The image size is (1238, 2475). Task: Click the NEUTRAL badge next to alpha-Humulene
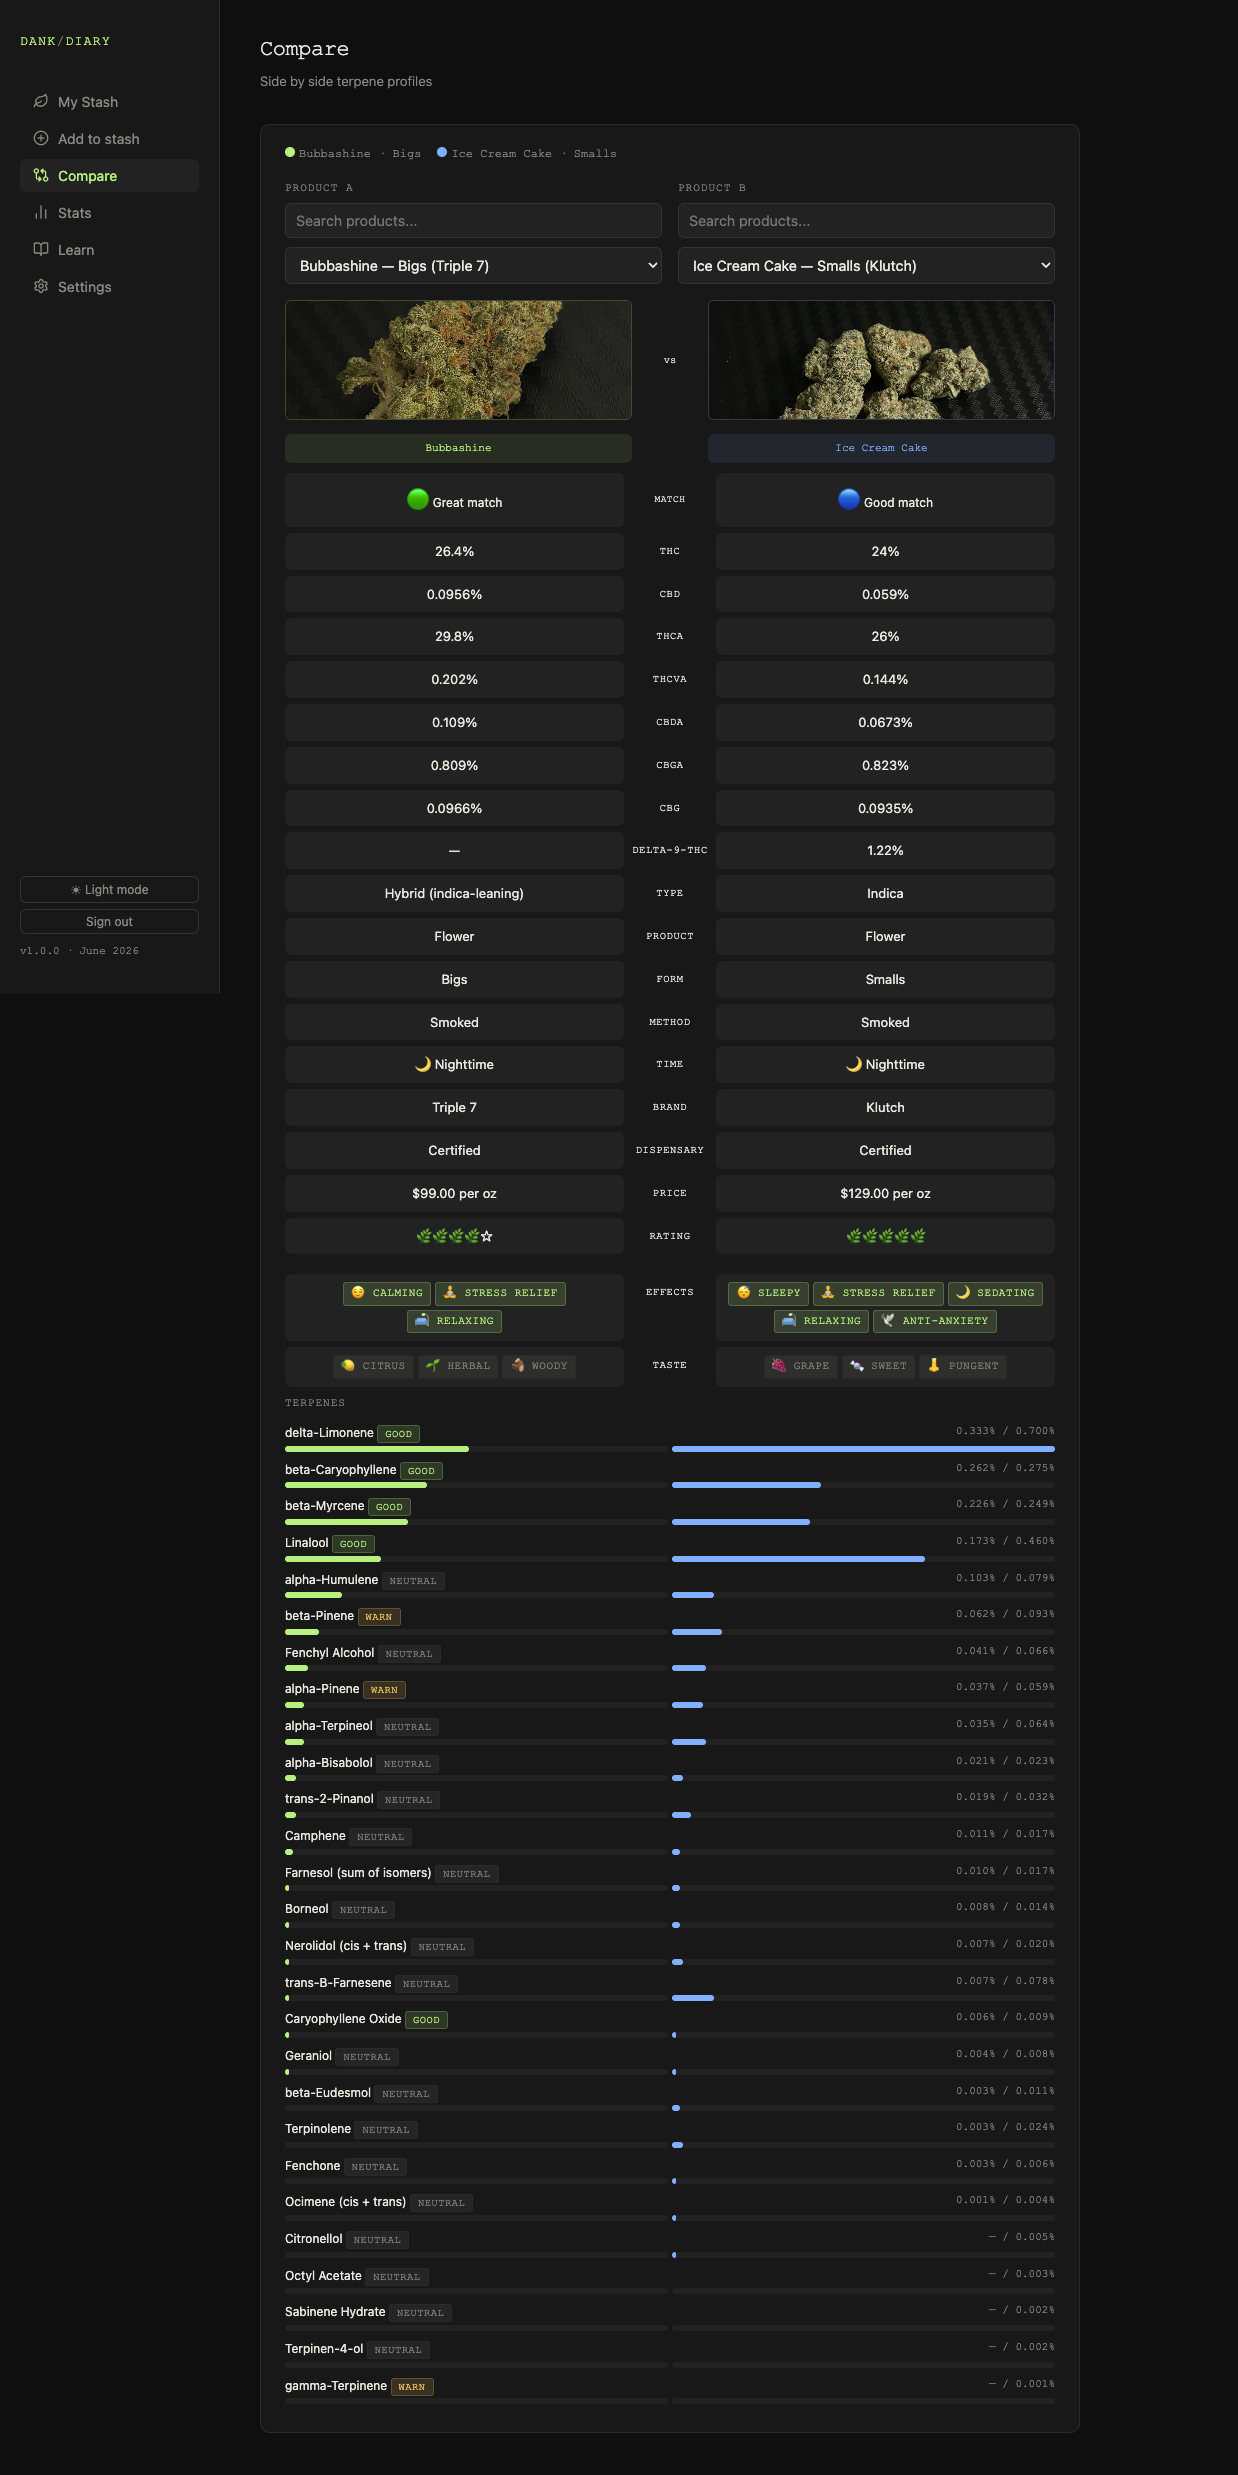pyautogui.click(x=413, y=1581)
